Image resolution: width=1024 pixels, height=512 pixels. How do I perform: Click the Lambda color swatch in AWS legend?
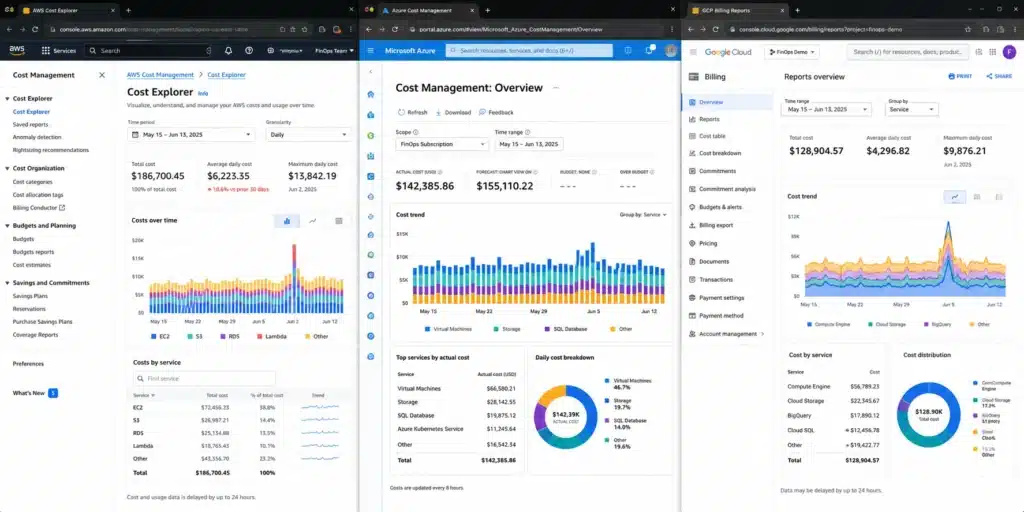click(x=259, y=336)
